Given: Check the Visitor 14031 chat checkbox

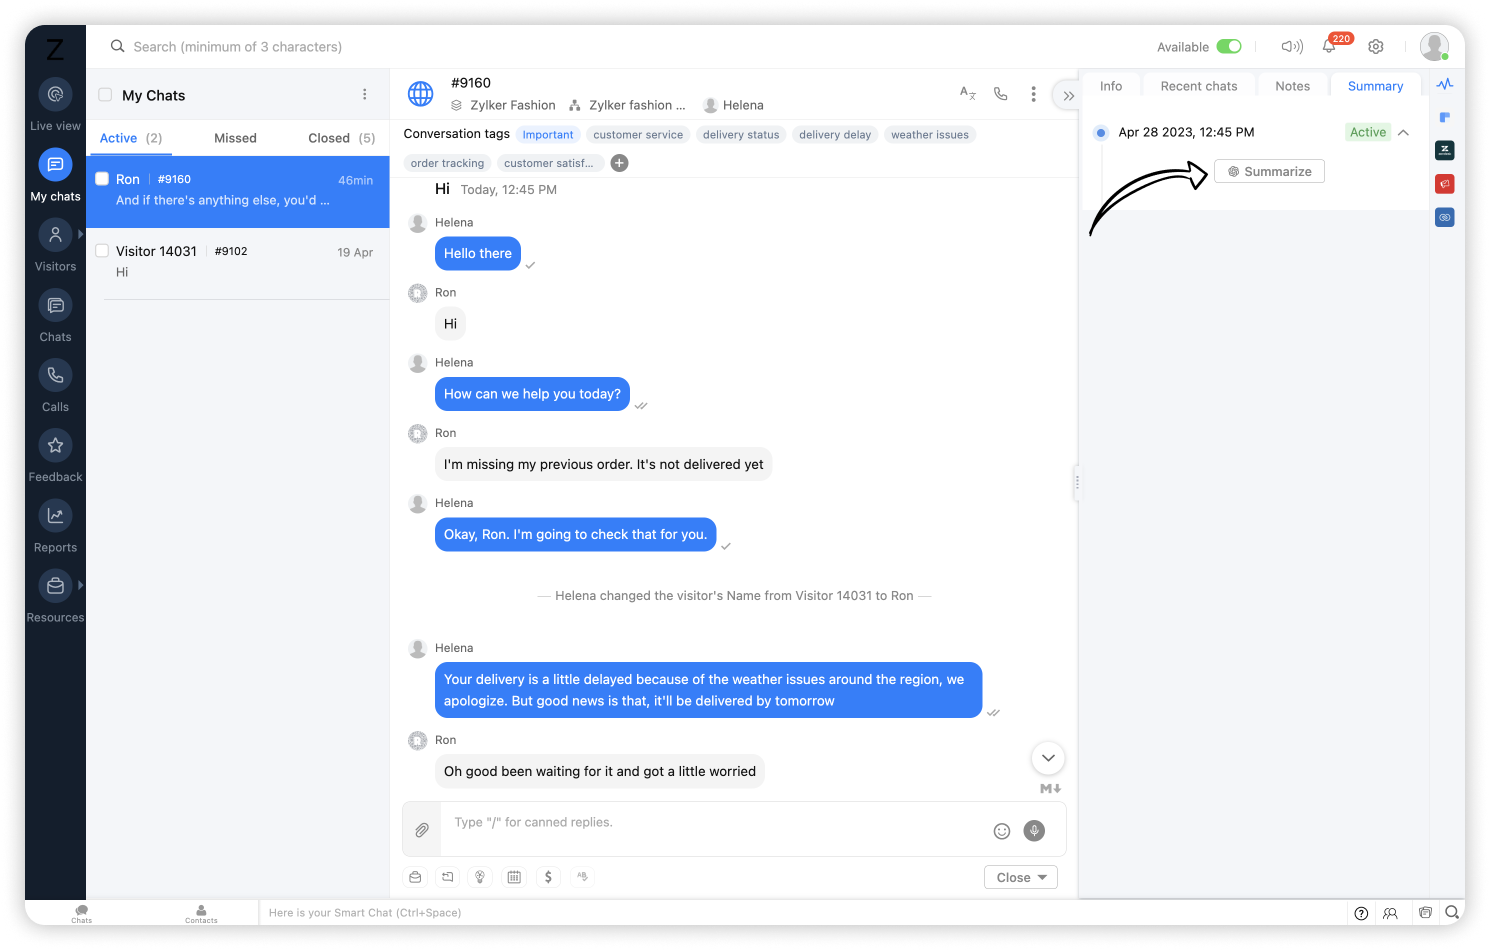Looking at the screenshot, I should click(102, 251).
